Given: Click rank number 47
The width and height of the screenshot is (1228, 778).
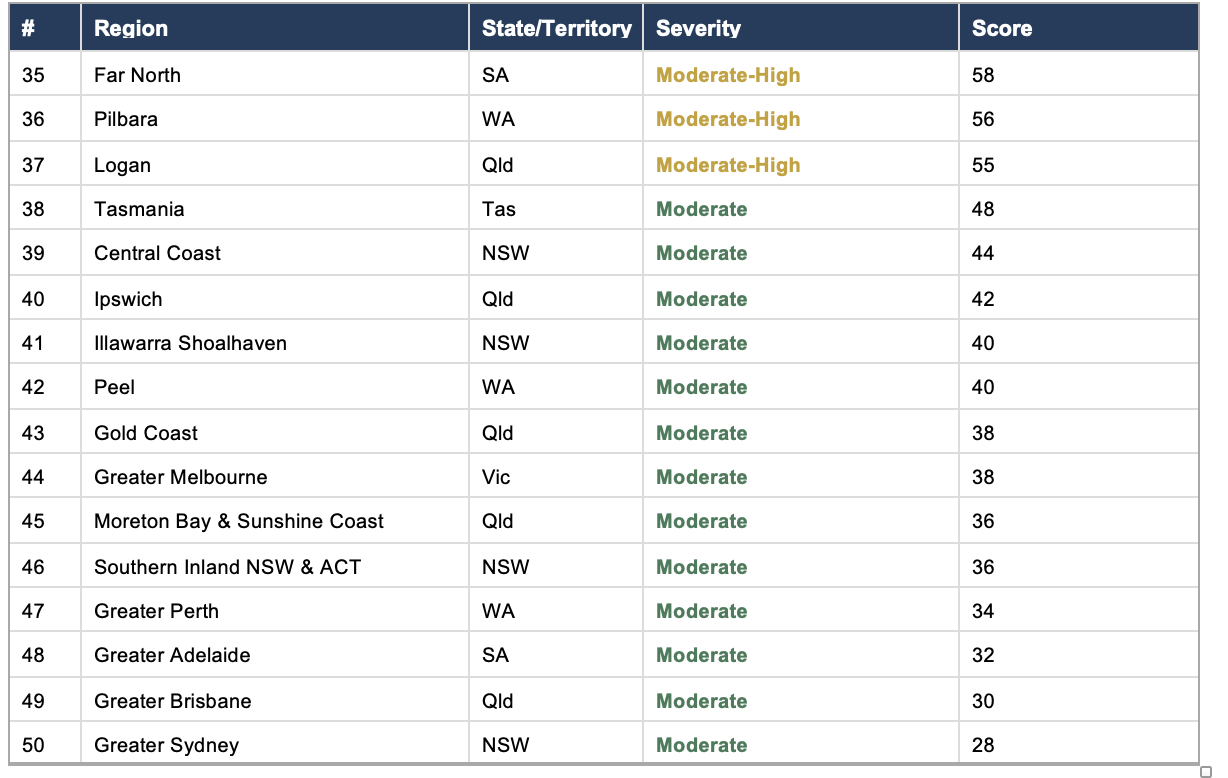Looking at the screenshot, I should coord(33,611).
